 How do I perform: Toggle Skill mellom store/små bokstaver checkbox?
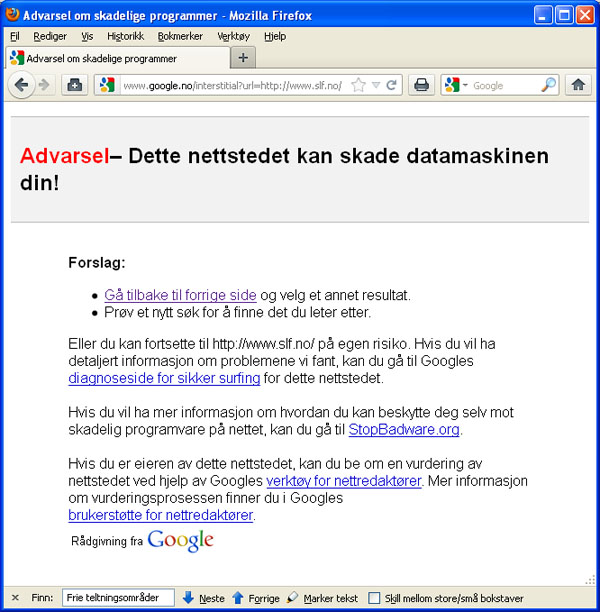(374, 598)
